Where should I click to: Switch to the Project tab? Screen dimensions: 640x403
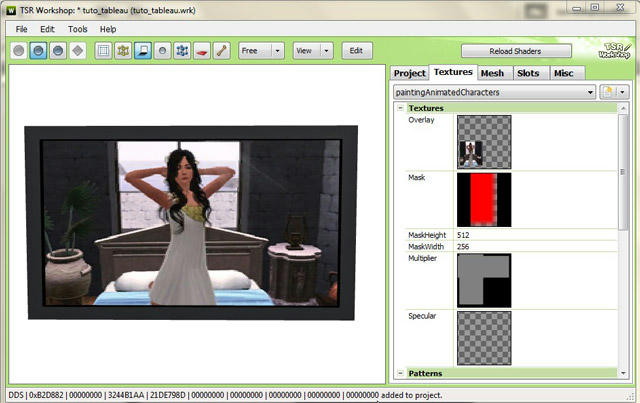pyautogui.click(x=409, y=73)
